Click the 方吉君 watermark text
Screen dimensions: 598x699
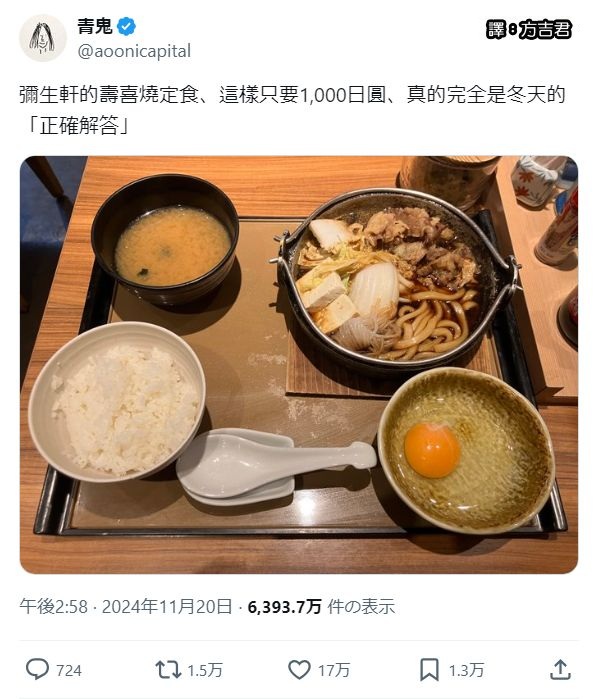[x=545, y=29]
